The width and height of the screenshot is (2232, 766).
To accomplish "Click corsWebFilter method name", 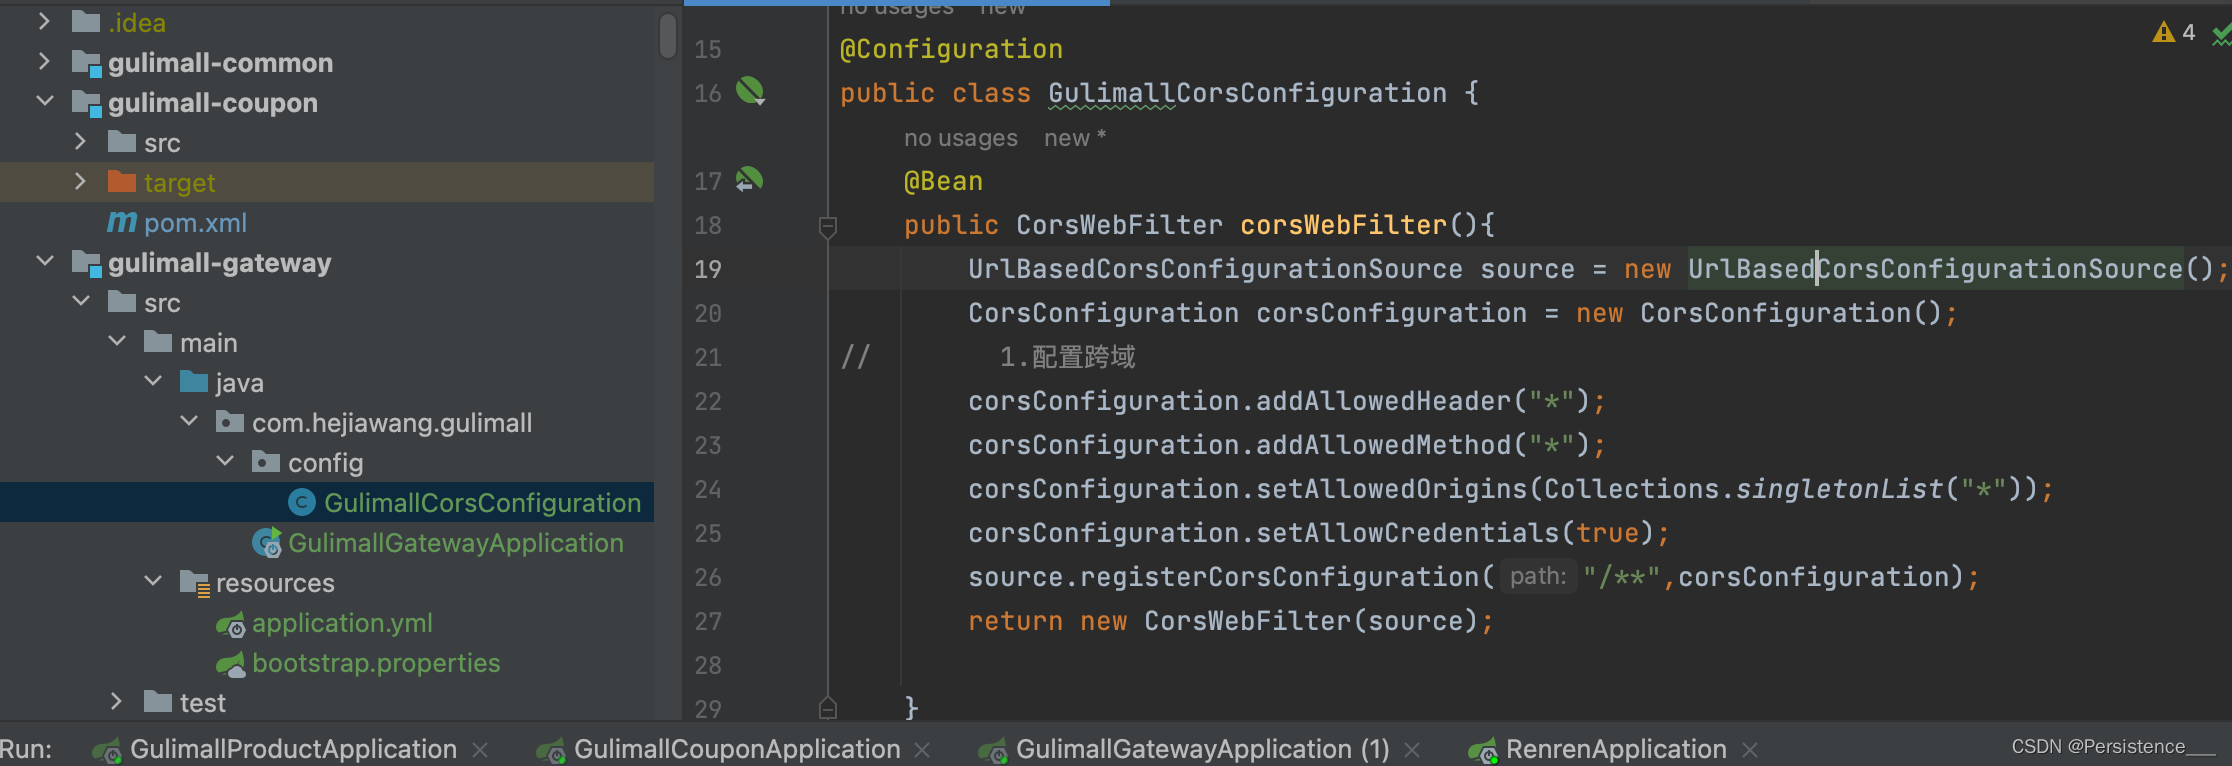I will (1344, 225).
